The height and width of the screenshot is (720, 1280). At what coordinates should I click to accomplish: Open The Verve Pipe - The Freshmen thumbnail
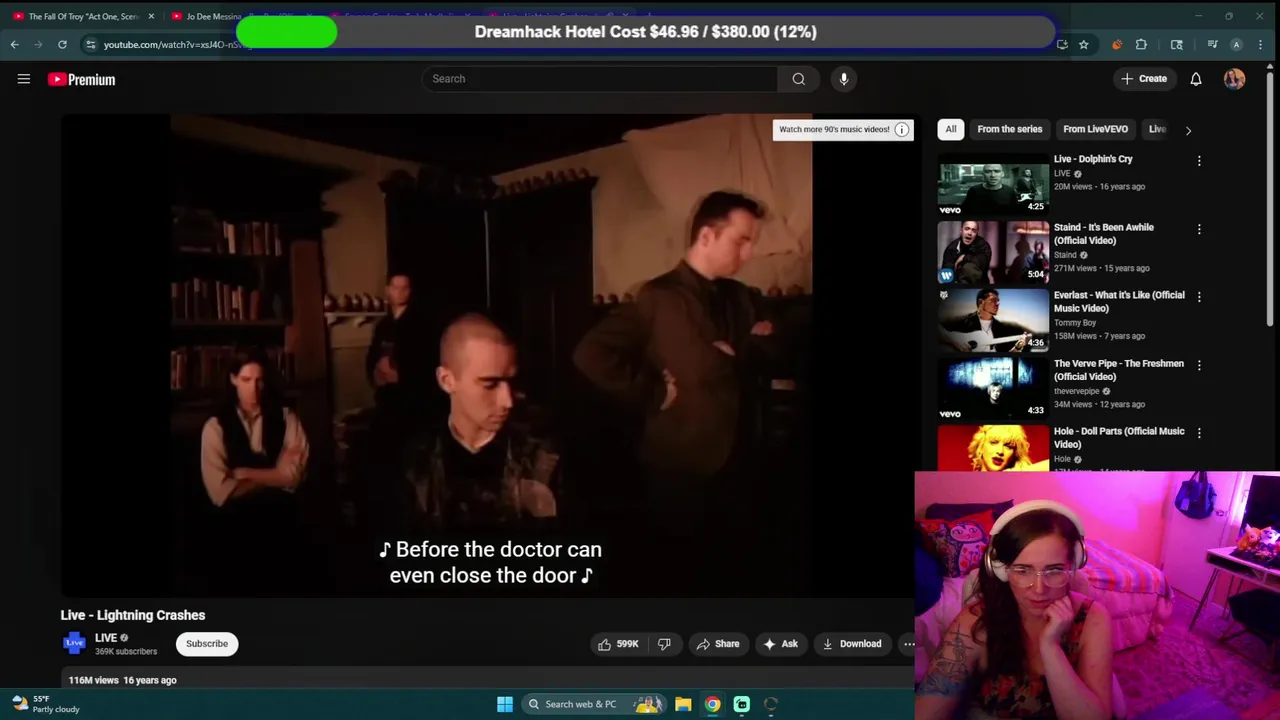point(993,389)
